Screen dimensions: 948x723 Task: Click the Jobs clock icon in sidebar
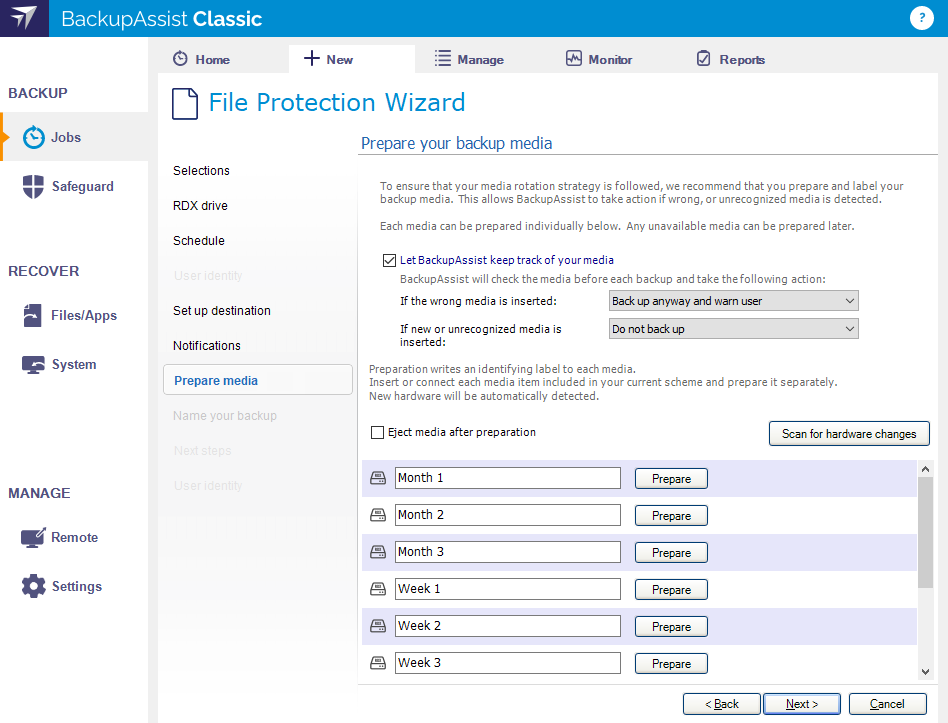34,138
